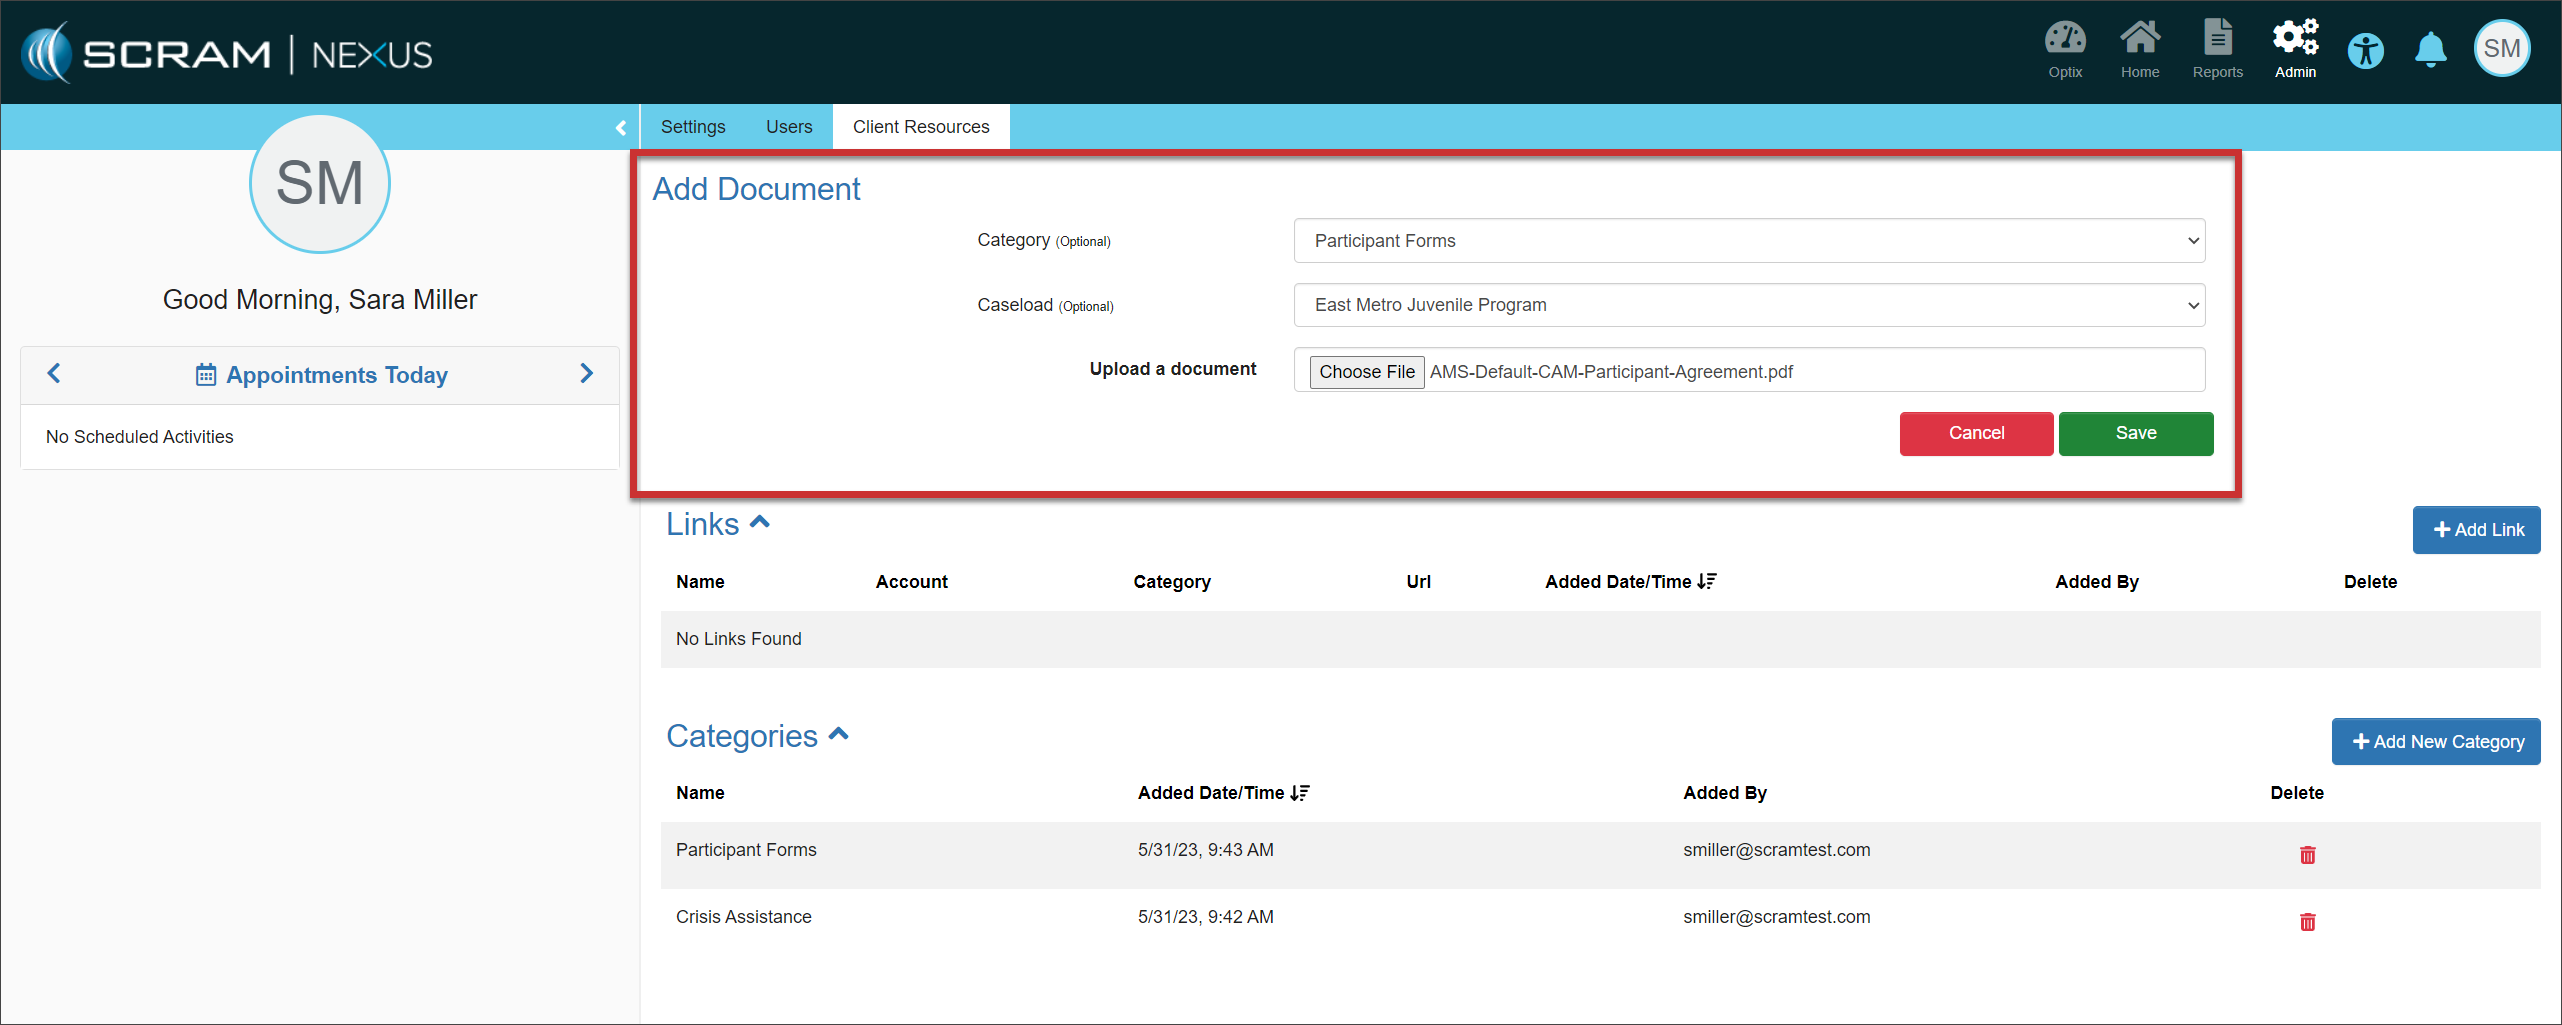This screenshot has width=2562, height=1025.
Task: Open the SM user profile avatar
Action: tap(2501, 49)
